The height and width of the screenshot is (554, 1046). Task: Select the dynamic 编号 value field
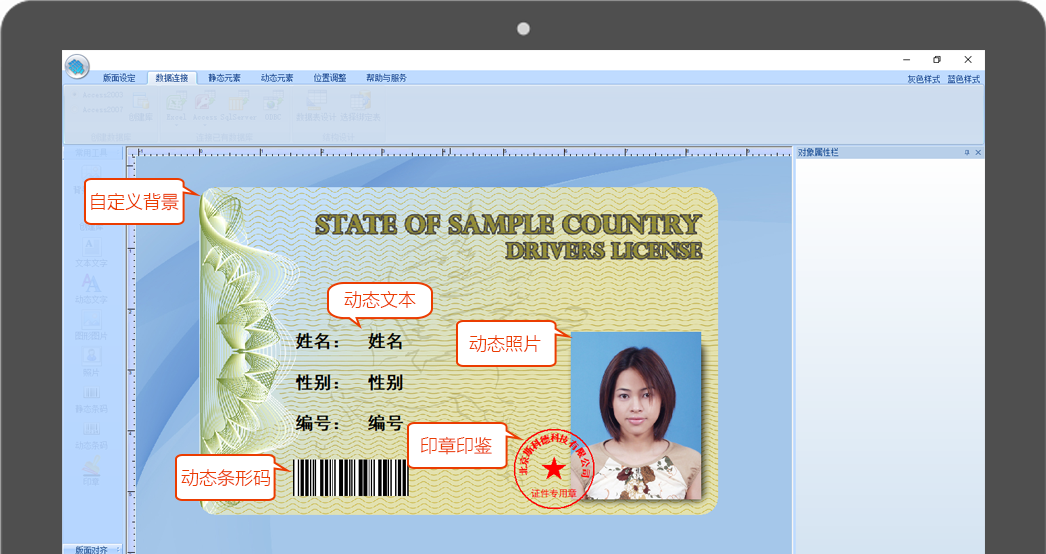click(386, 423)
